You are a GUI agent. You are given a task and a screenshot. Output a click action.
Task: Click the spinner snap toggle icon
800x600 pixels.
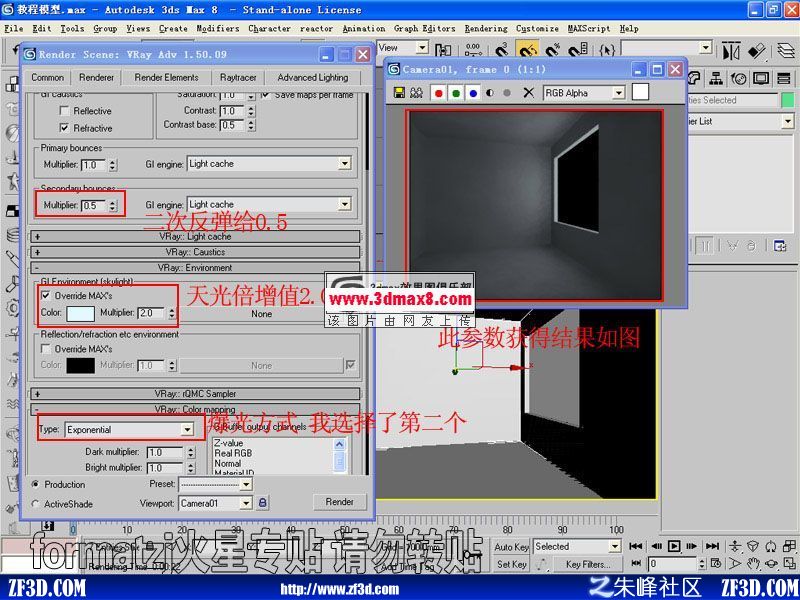(x=578, y=49)
